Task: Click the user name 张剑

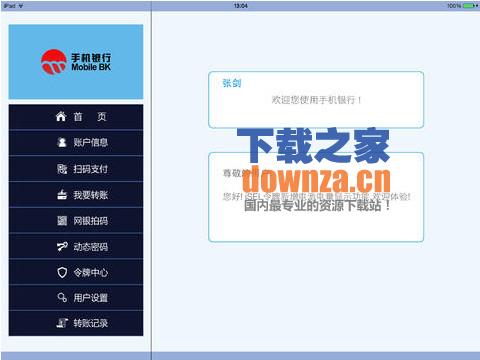Action: [232, 83]
